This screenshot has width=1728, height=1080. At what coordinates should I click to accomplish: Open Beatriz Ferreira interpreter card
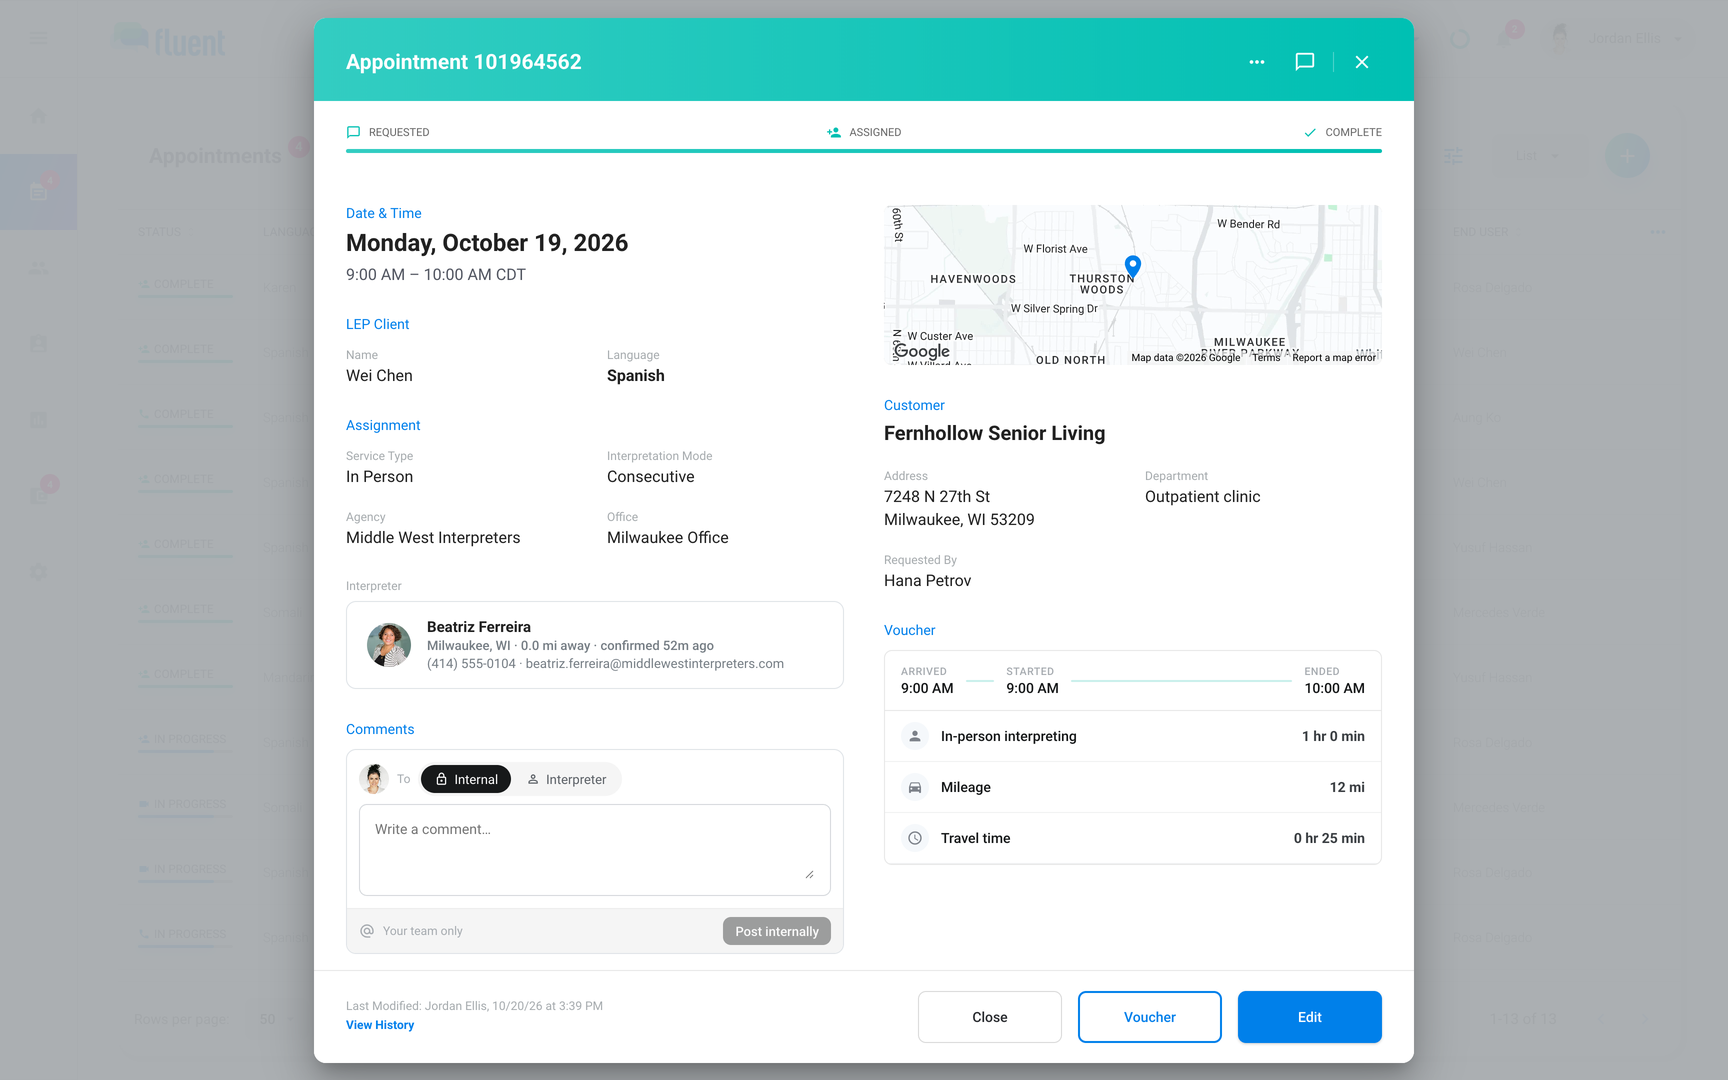tap(595, 645)
